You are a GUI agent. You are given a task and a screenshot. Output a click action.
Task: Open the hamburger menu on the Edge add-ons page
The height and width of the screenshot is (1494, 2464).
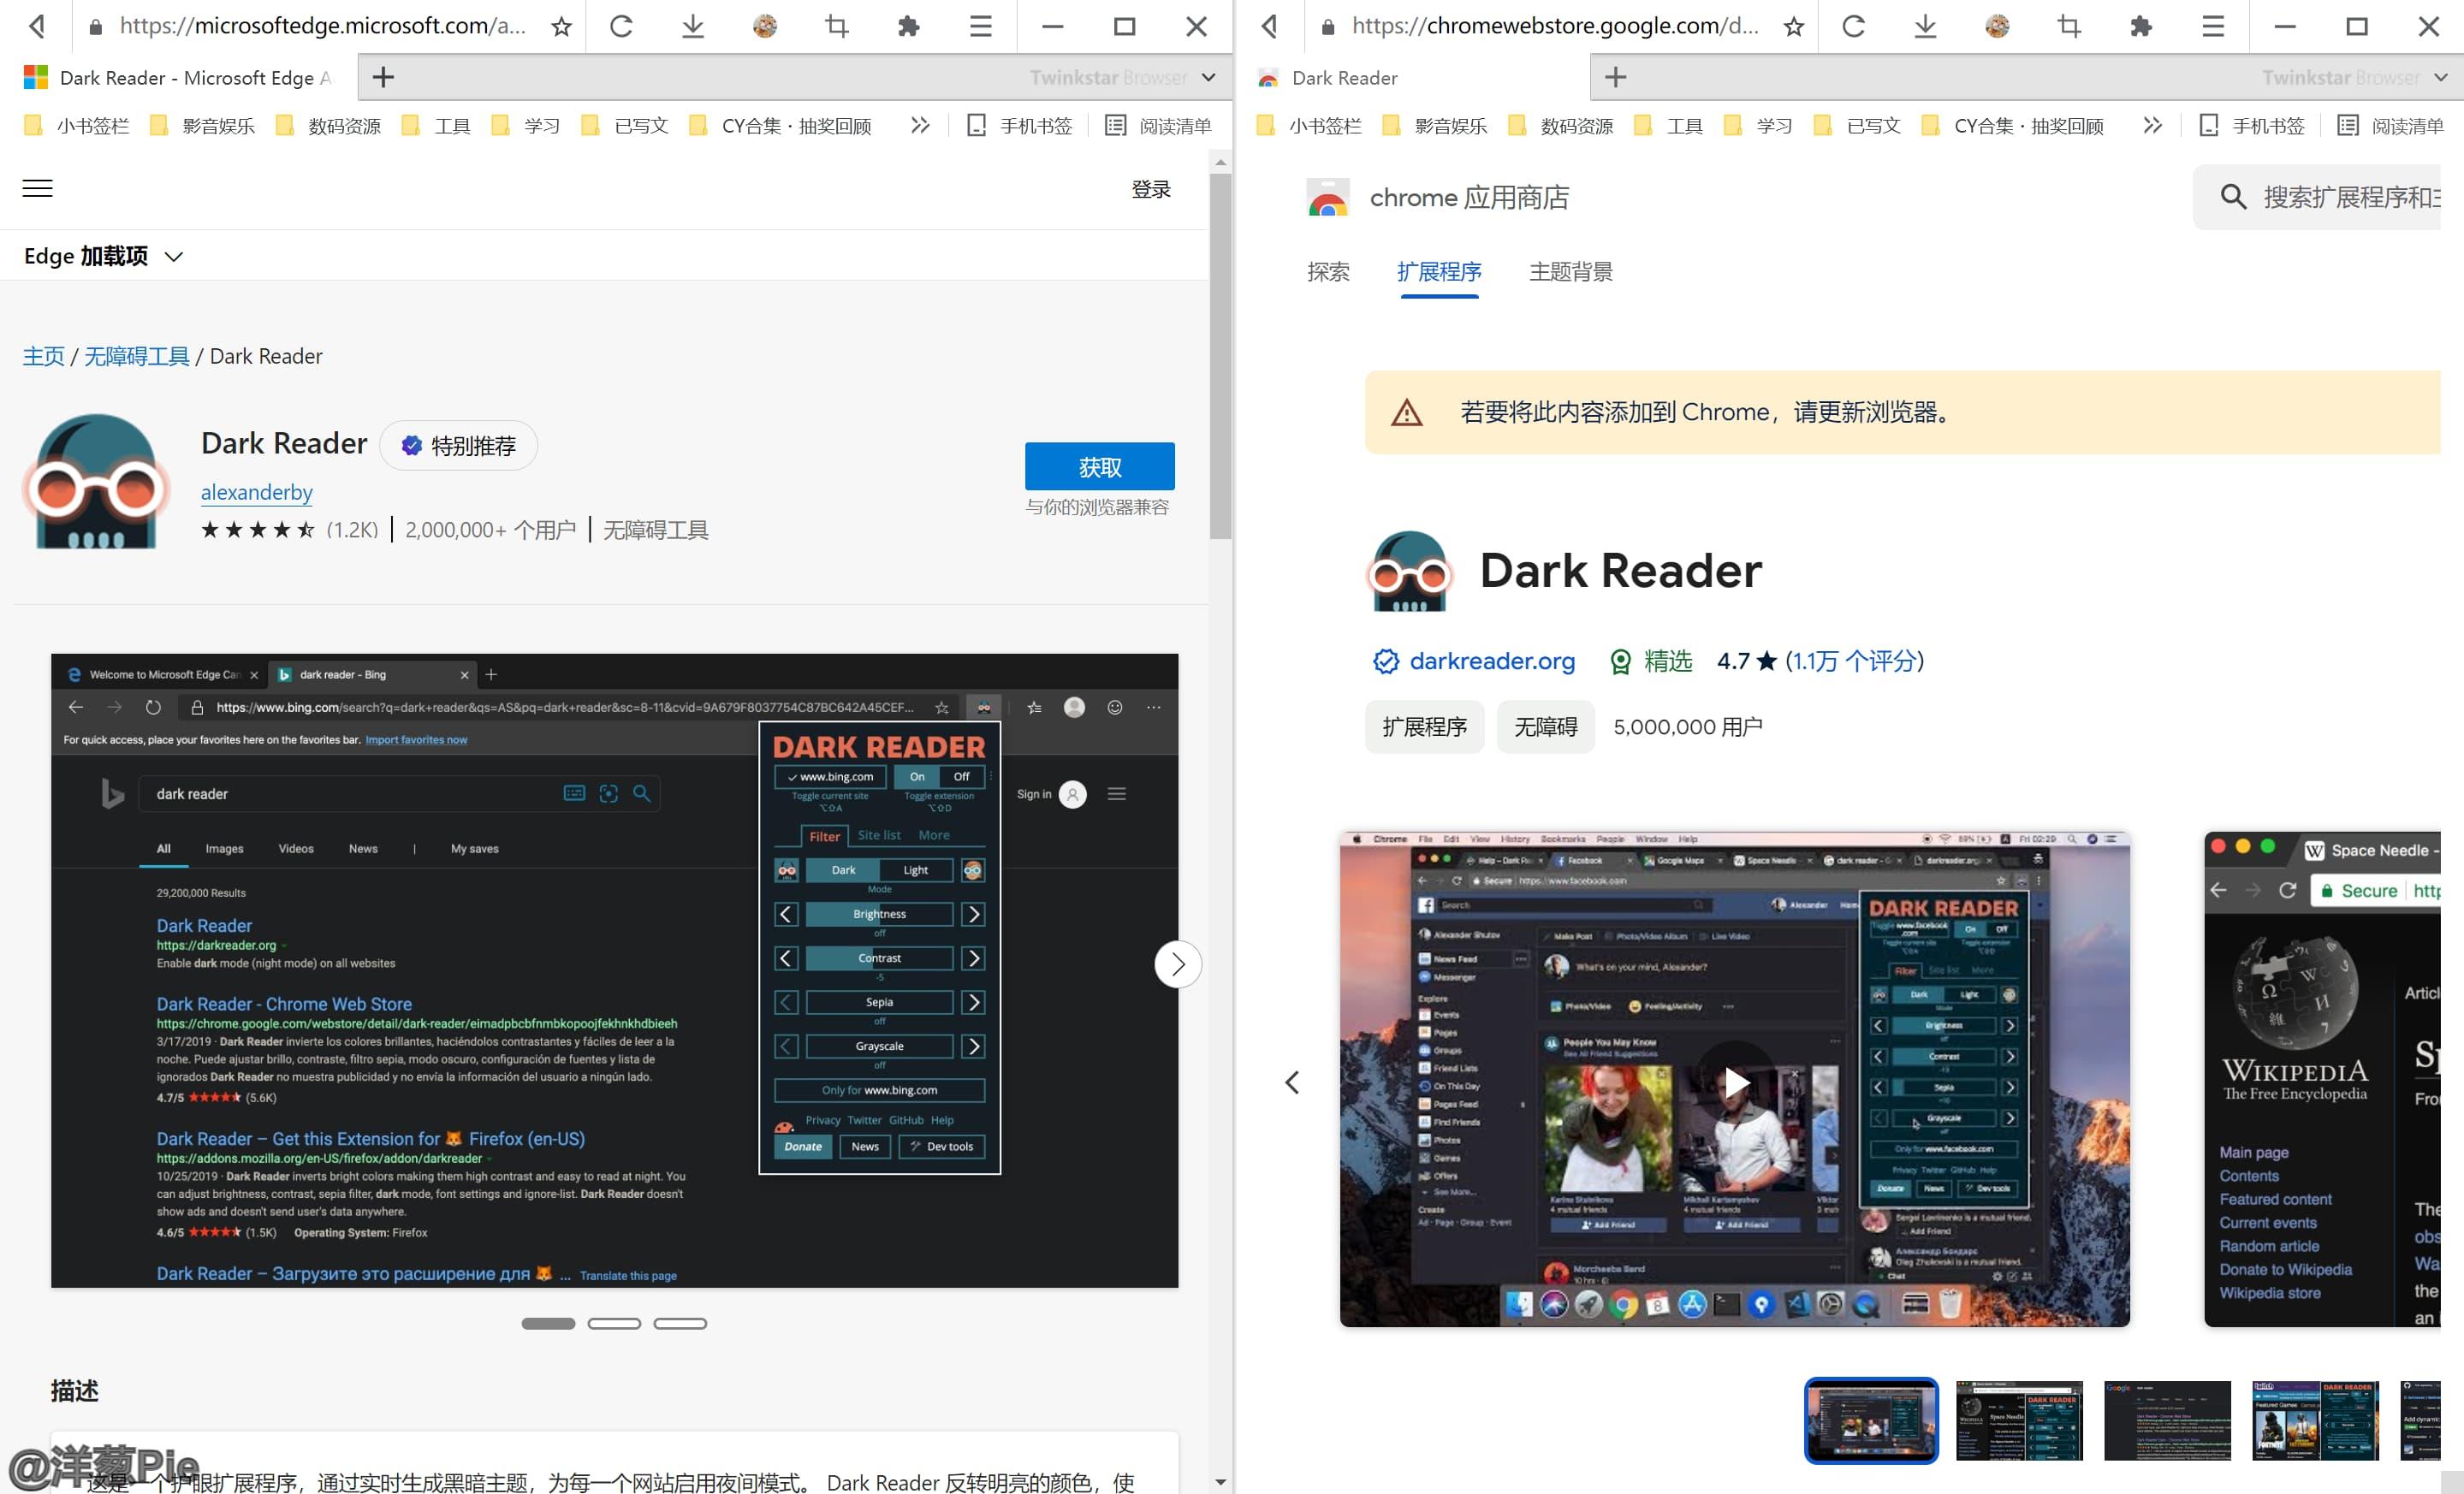click(37, 188)
